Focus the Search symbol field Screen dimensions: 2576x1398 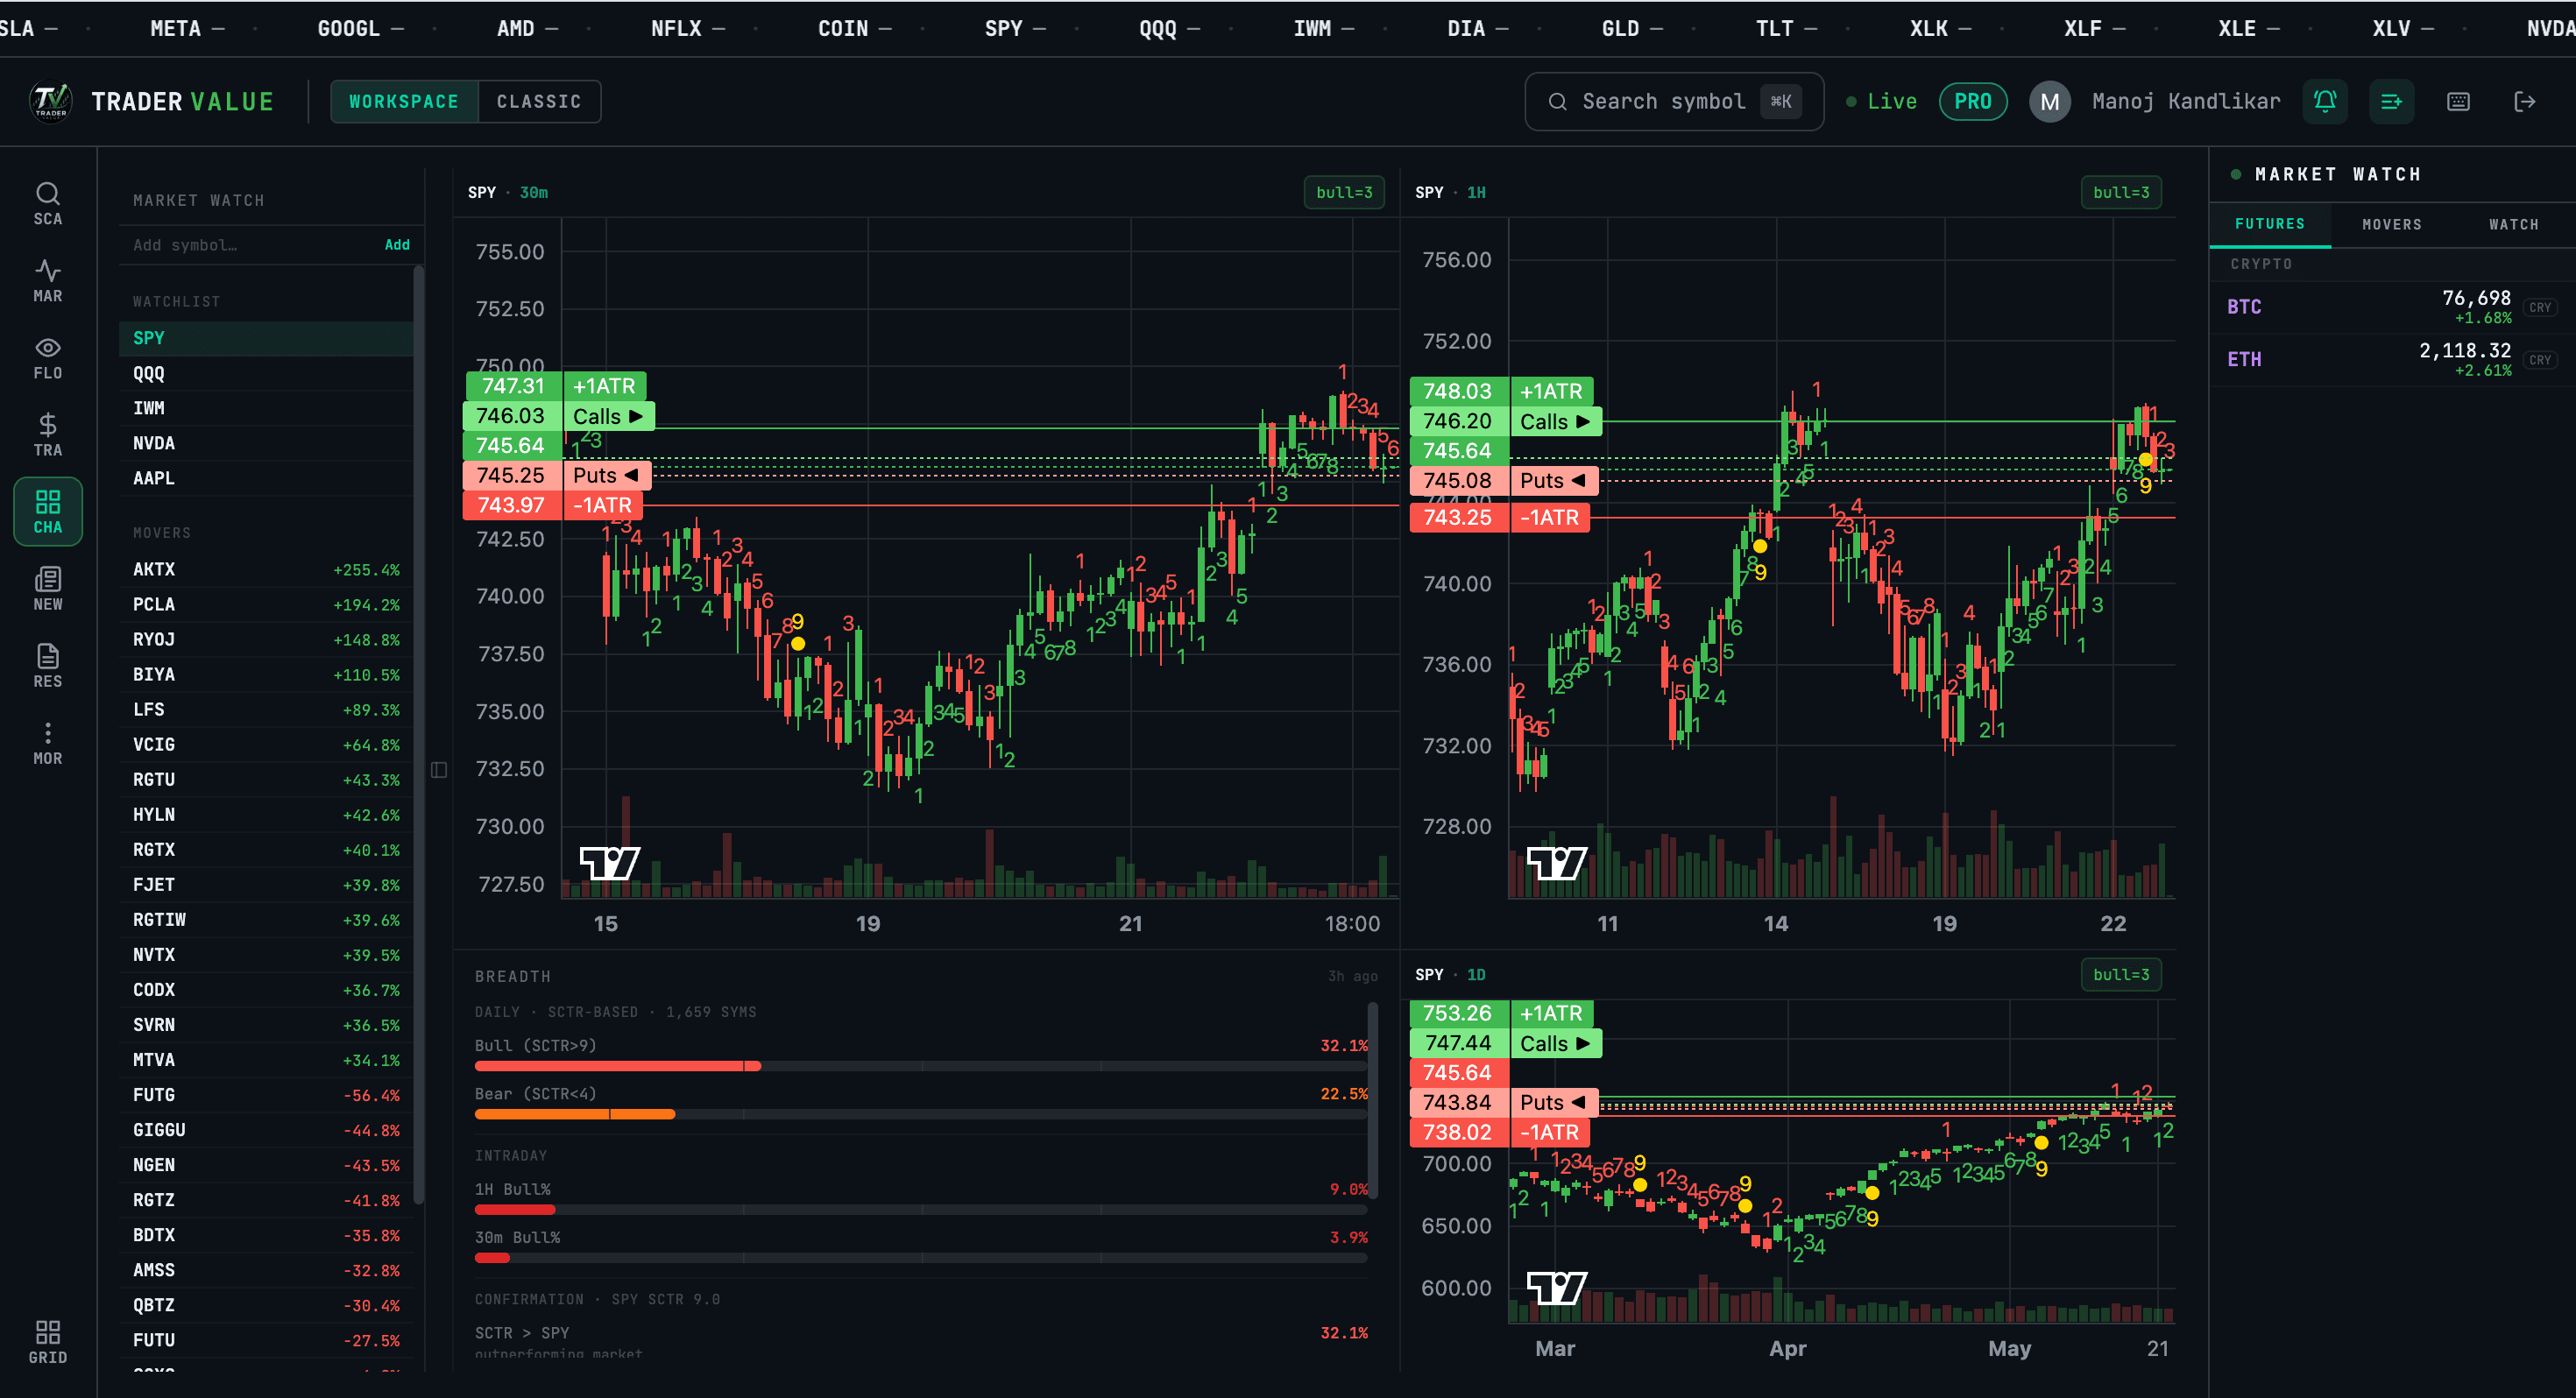click(1673, 101)
